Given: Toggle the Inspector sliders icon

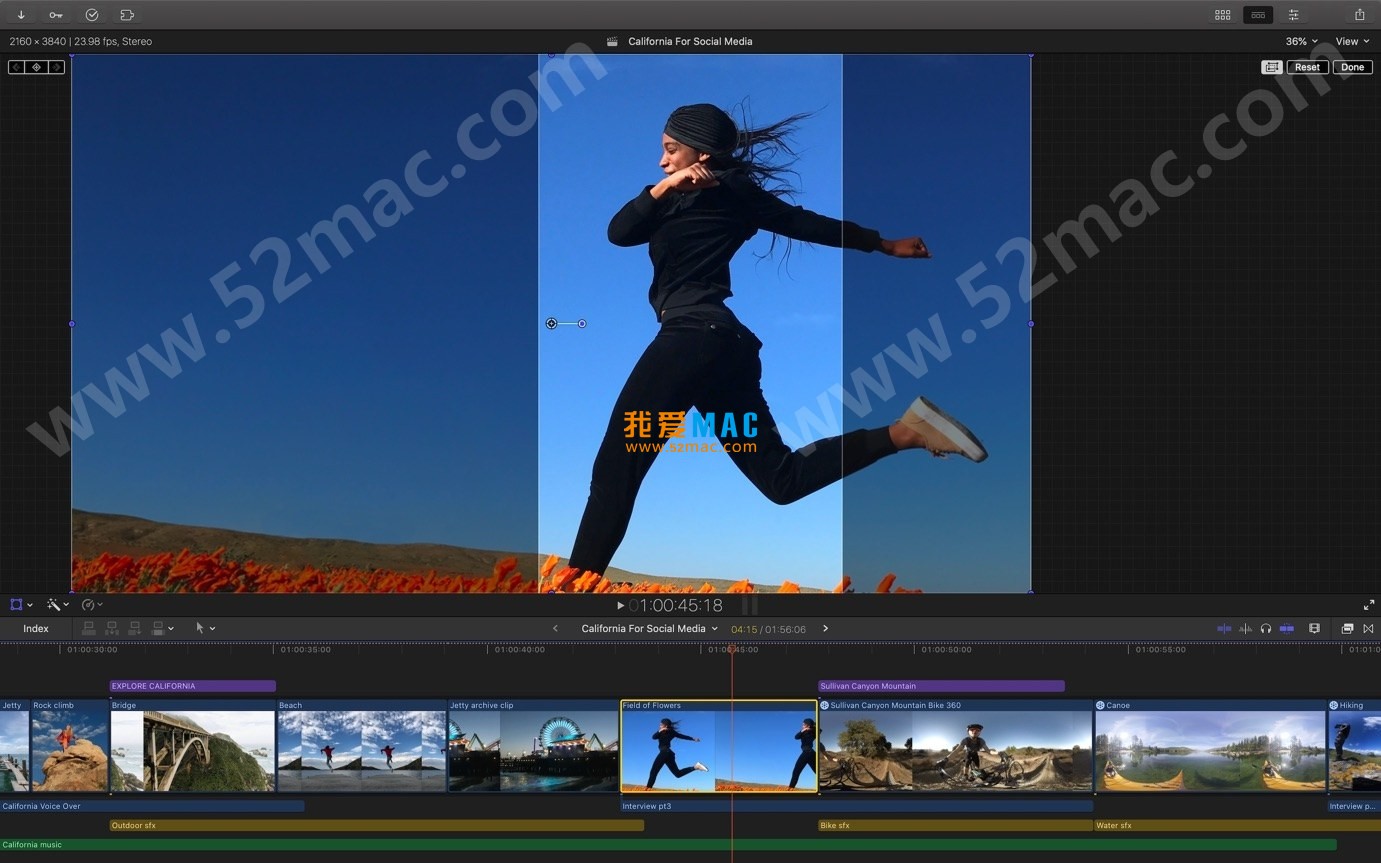Looking at the screenshot, I should point(1293,15).
